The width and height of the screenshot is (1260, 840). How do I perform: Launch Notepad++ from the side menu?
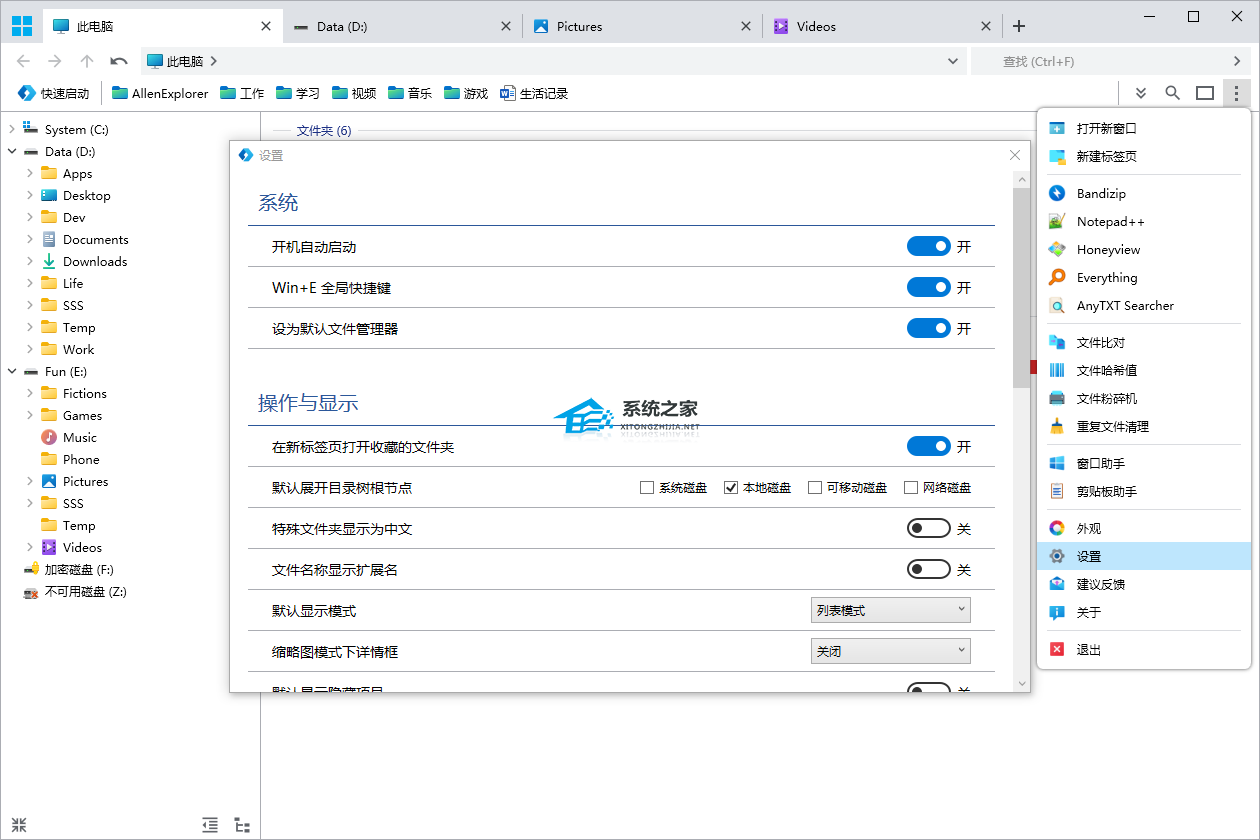tap(1110, 221)
